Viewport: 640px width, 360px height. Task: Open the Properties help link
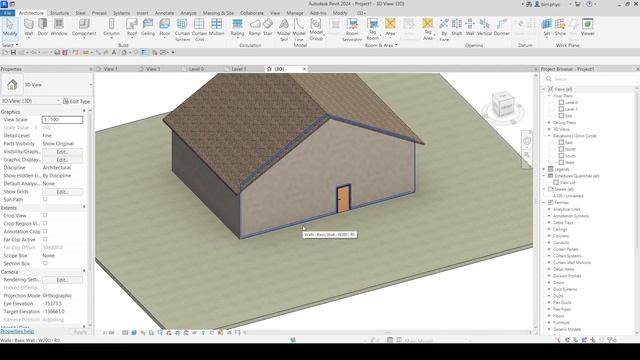pos(17,331)
